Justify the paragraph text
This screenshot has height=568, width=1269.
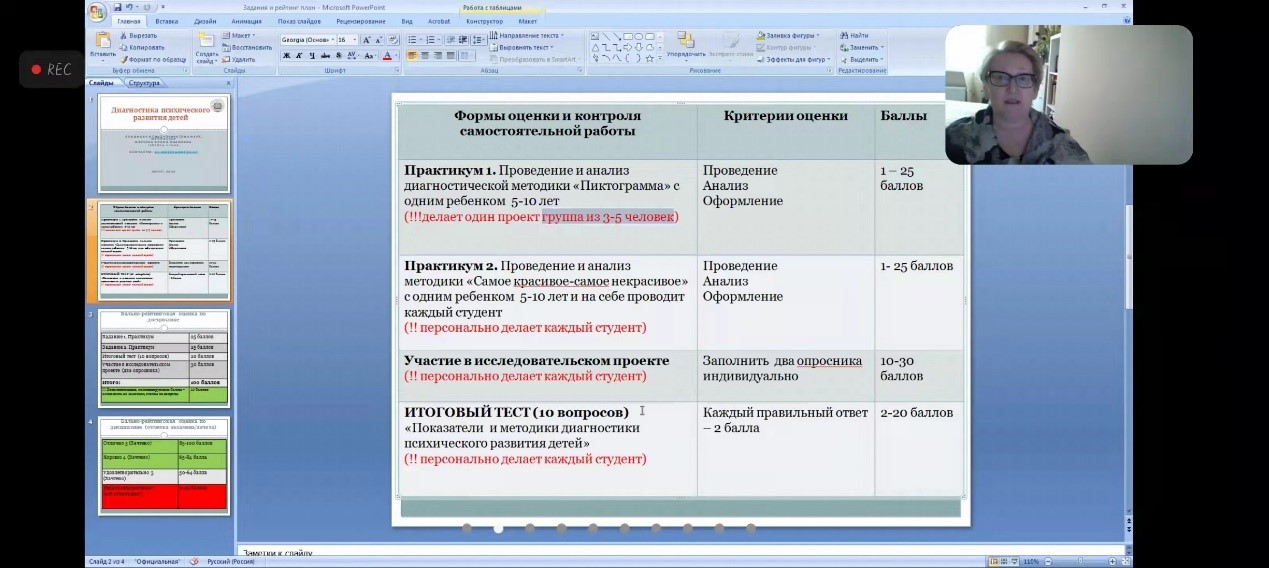(451, 56)
